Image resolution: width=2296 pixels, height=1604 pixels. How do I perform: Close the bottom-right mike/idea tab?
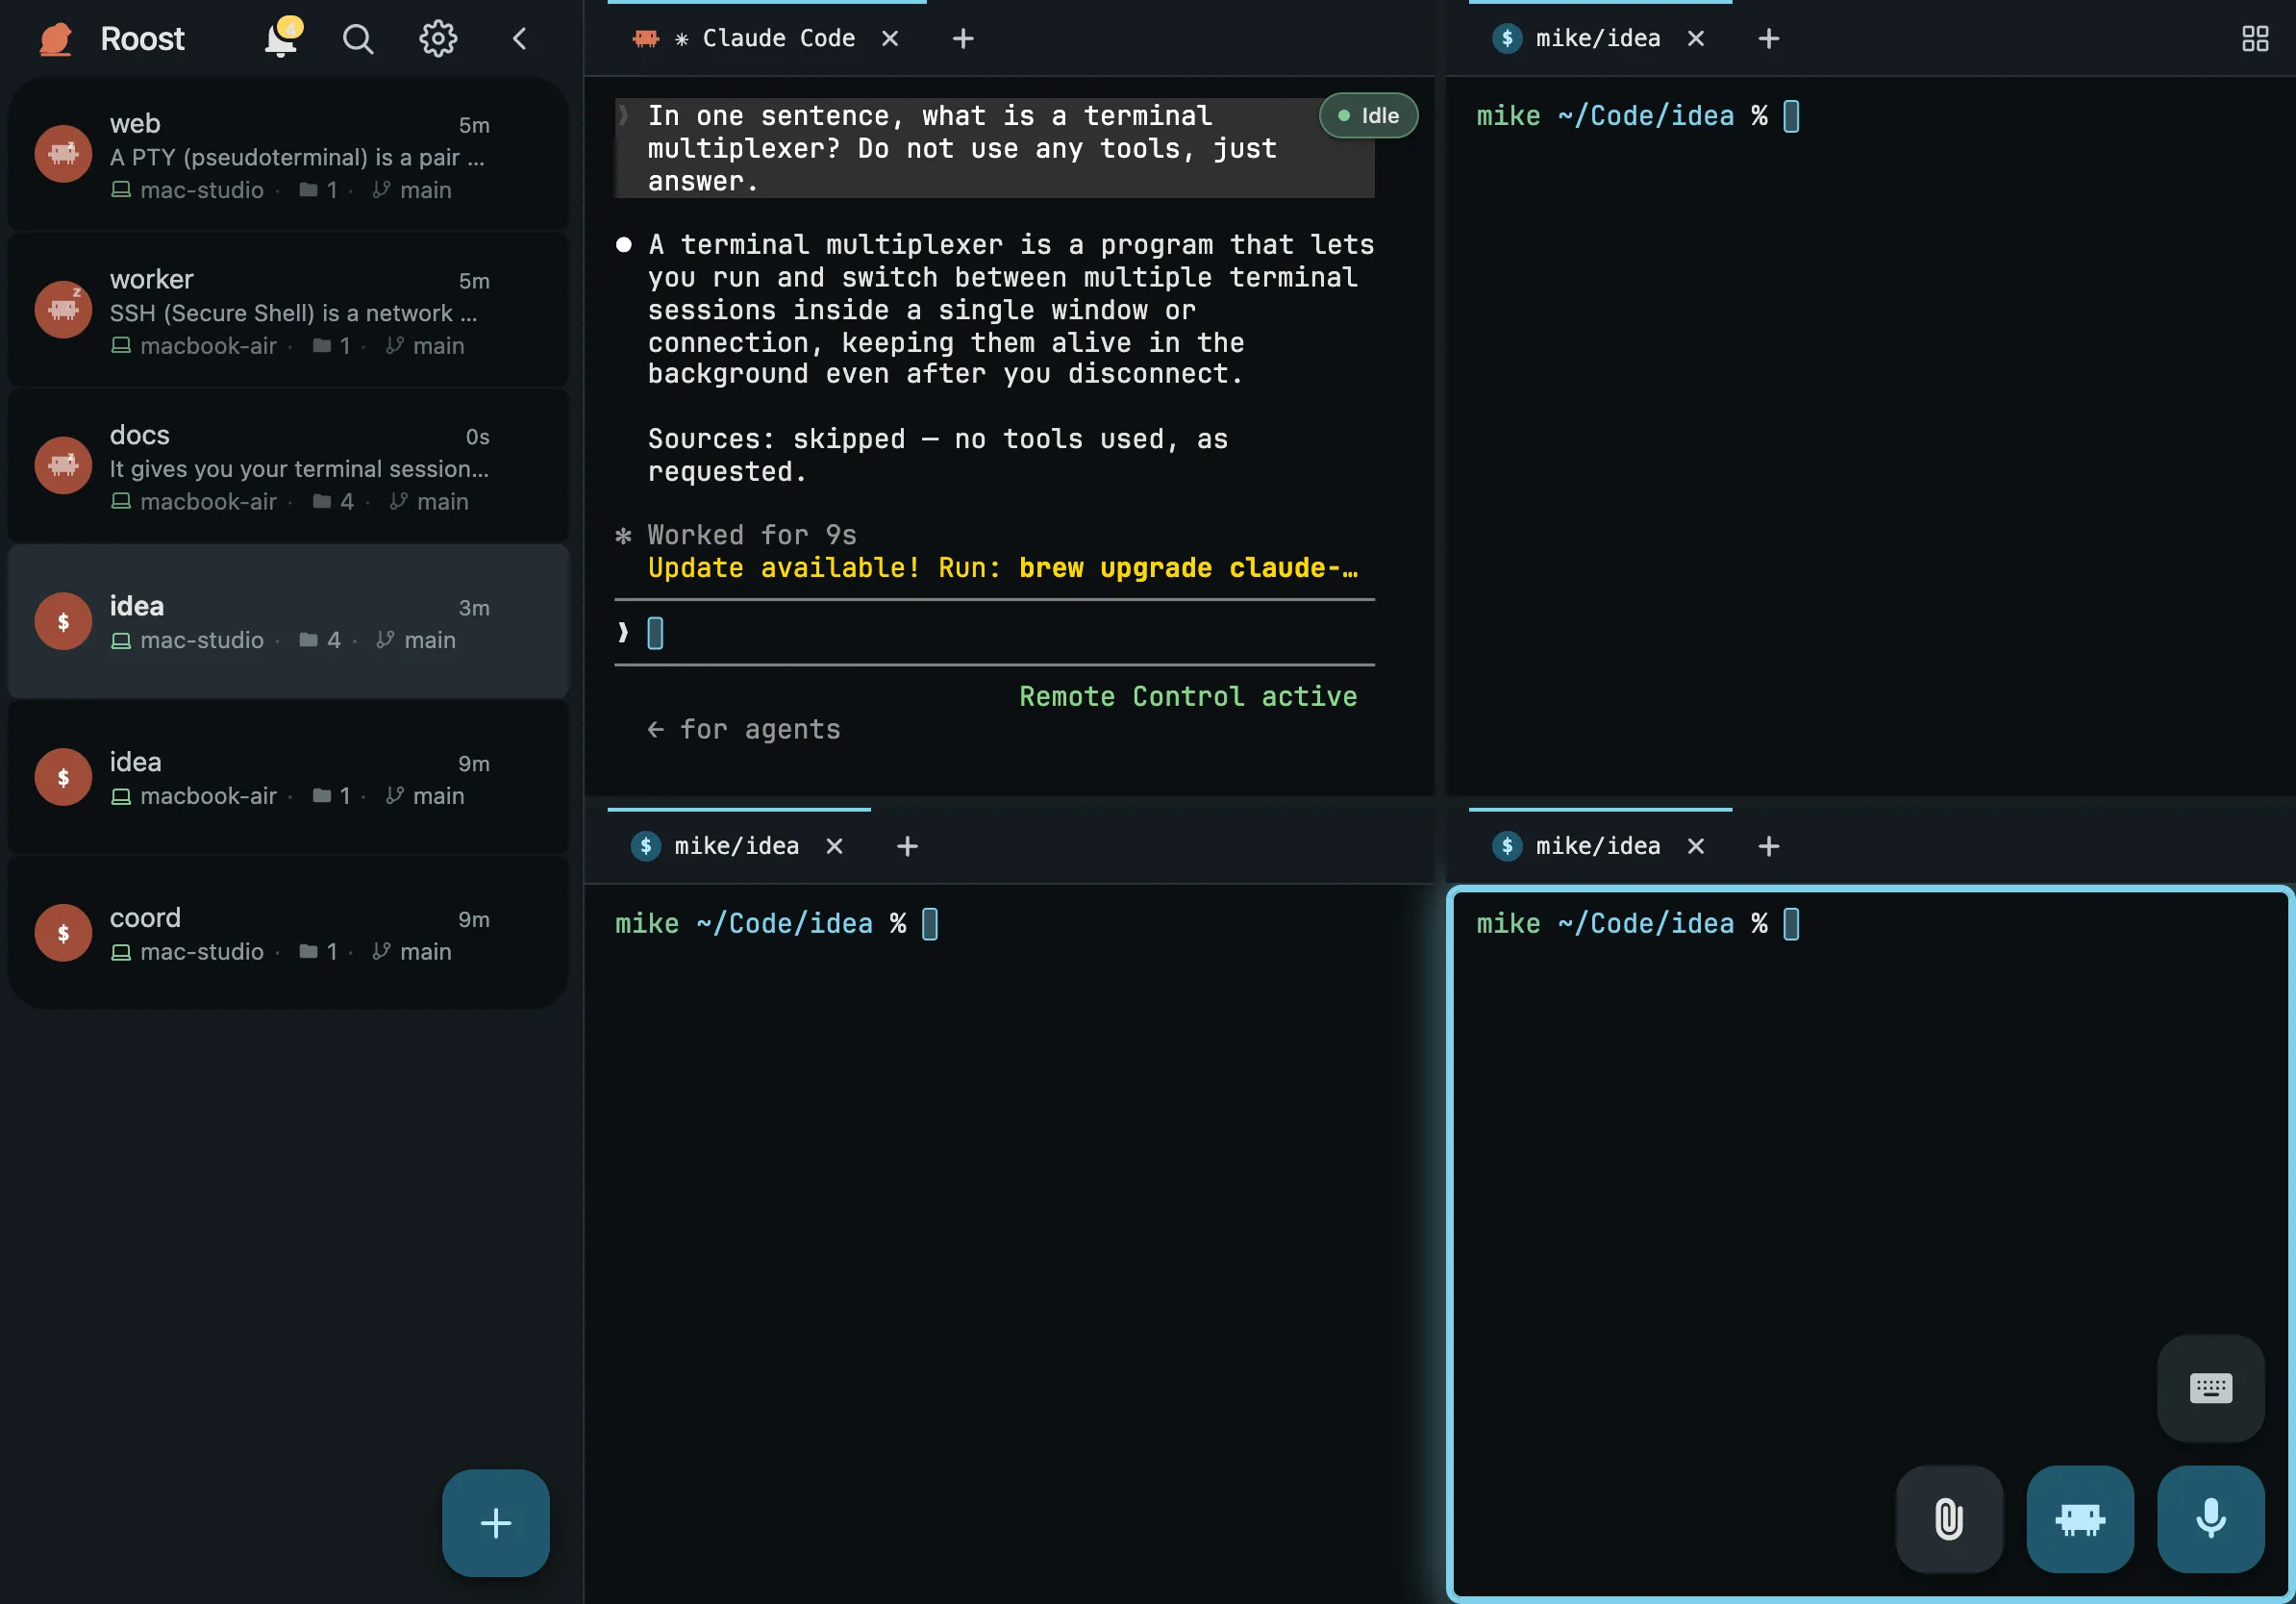pos(1696,846)
